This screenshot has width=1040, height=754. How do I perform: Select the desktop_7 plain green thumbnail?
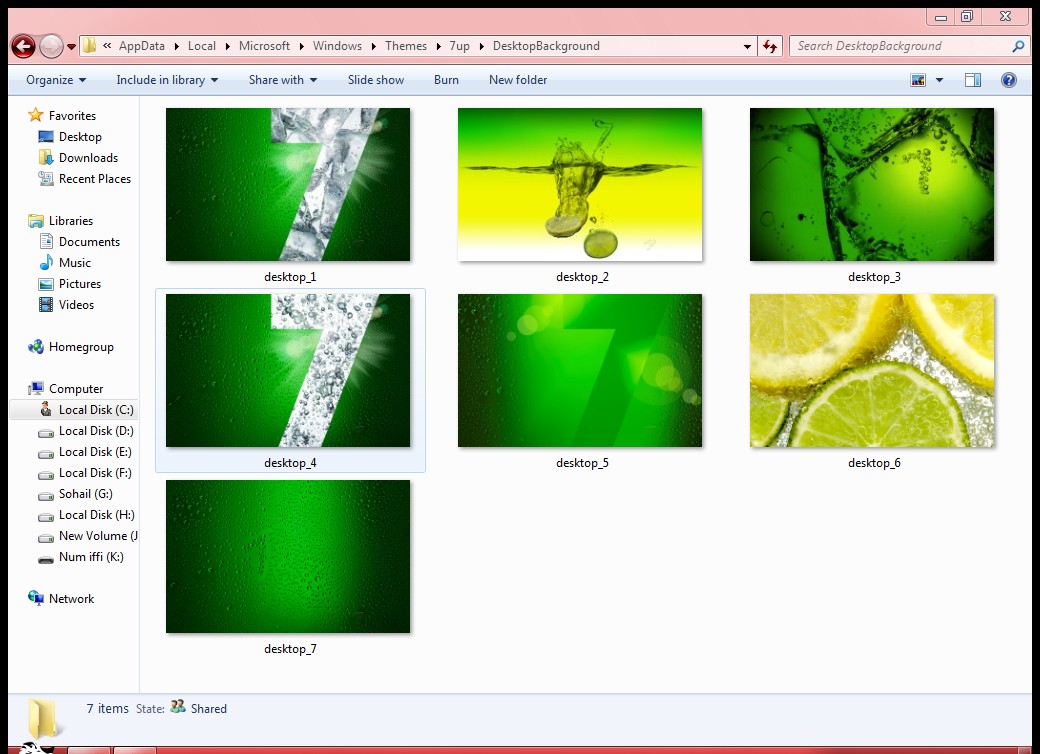point(288,556)
